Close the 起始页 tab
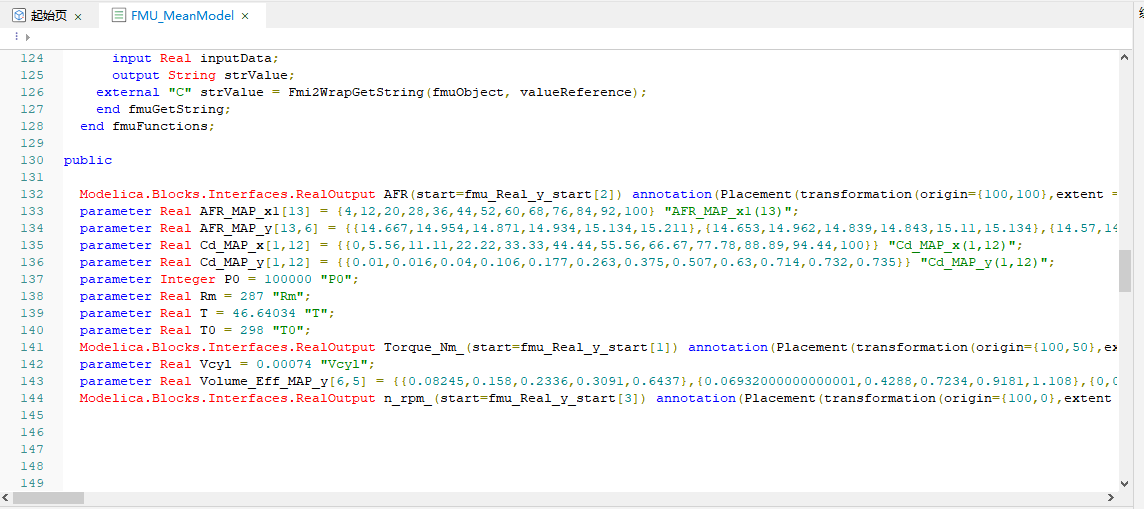The height and width of the screenshot is (509, 1144). (78, 16)
